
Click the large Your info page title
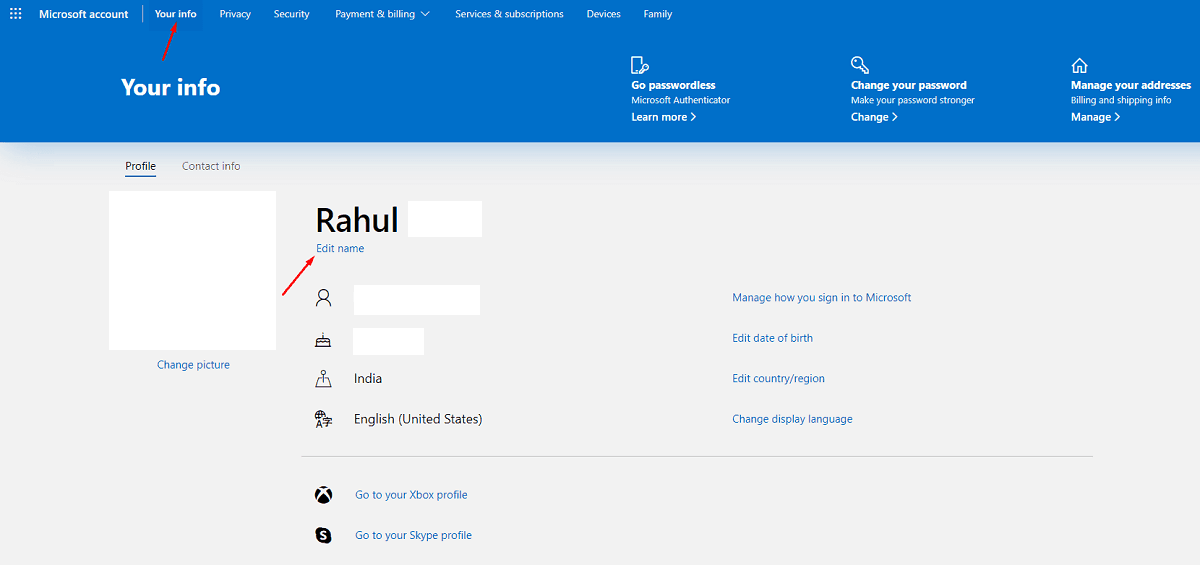(x=171, y=88)
